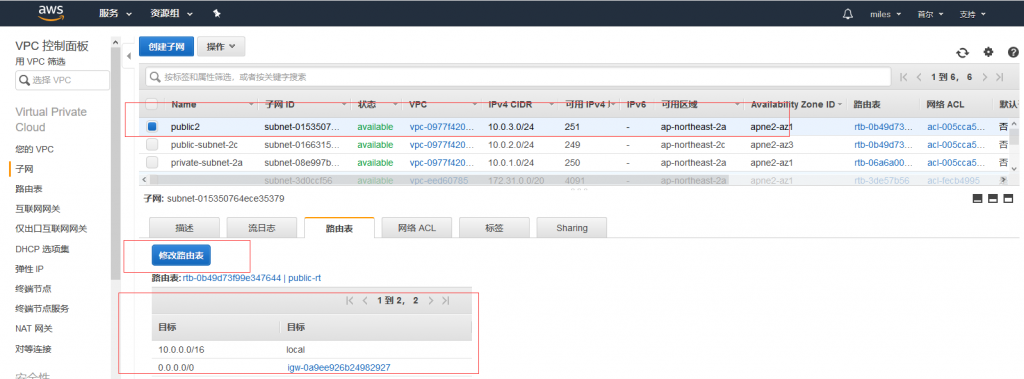Switch to the 网络 ACL tab
This screenshot has width=1024, height=379.
tap(417, 228)
